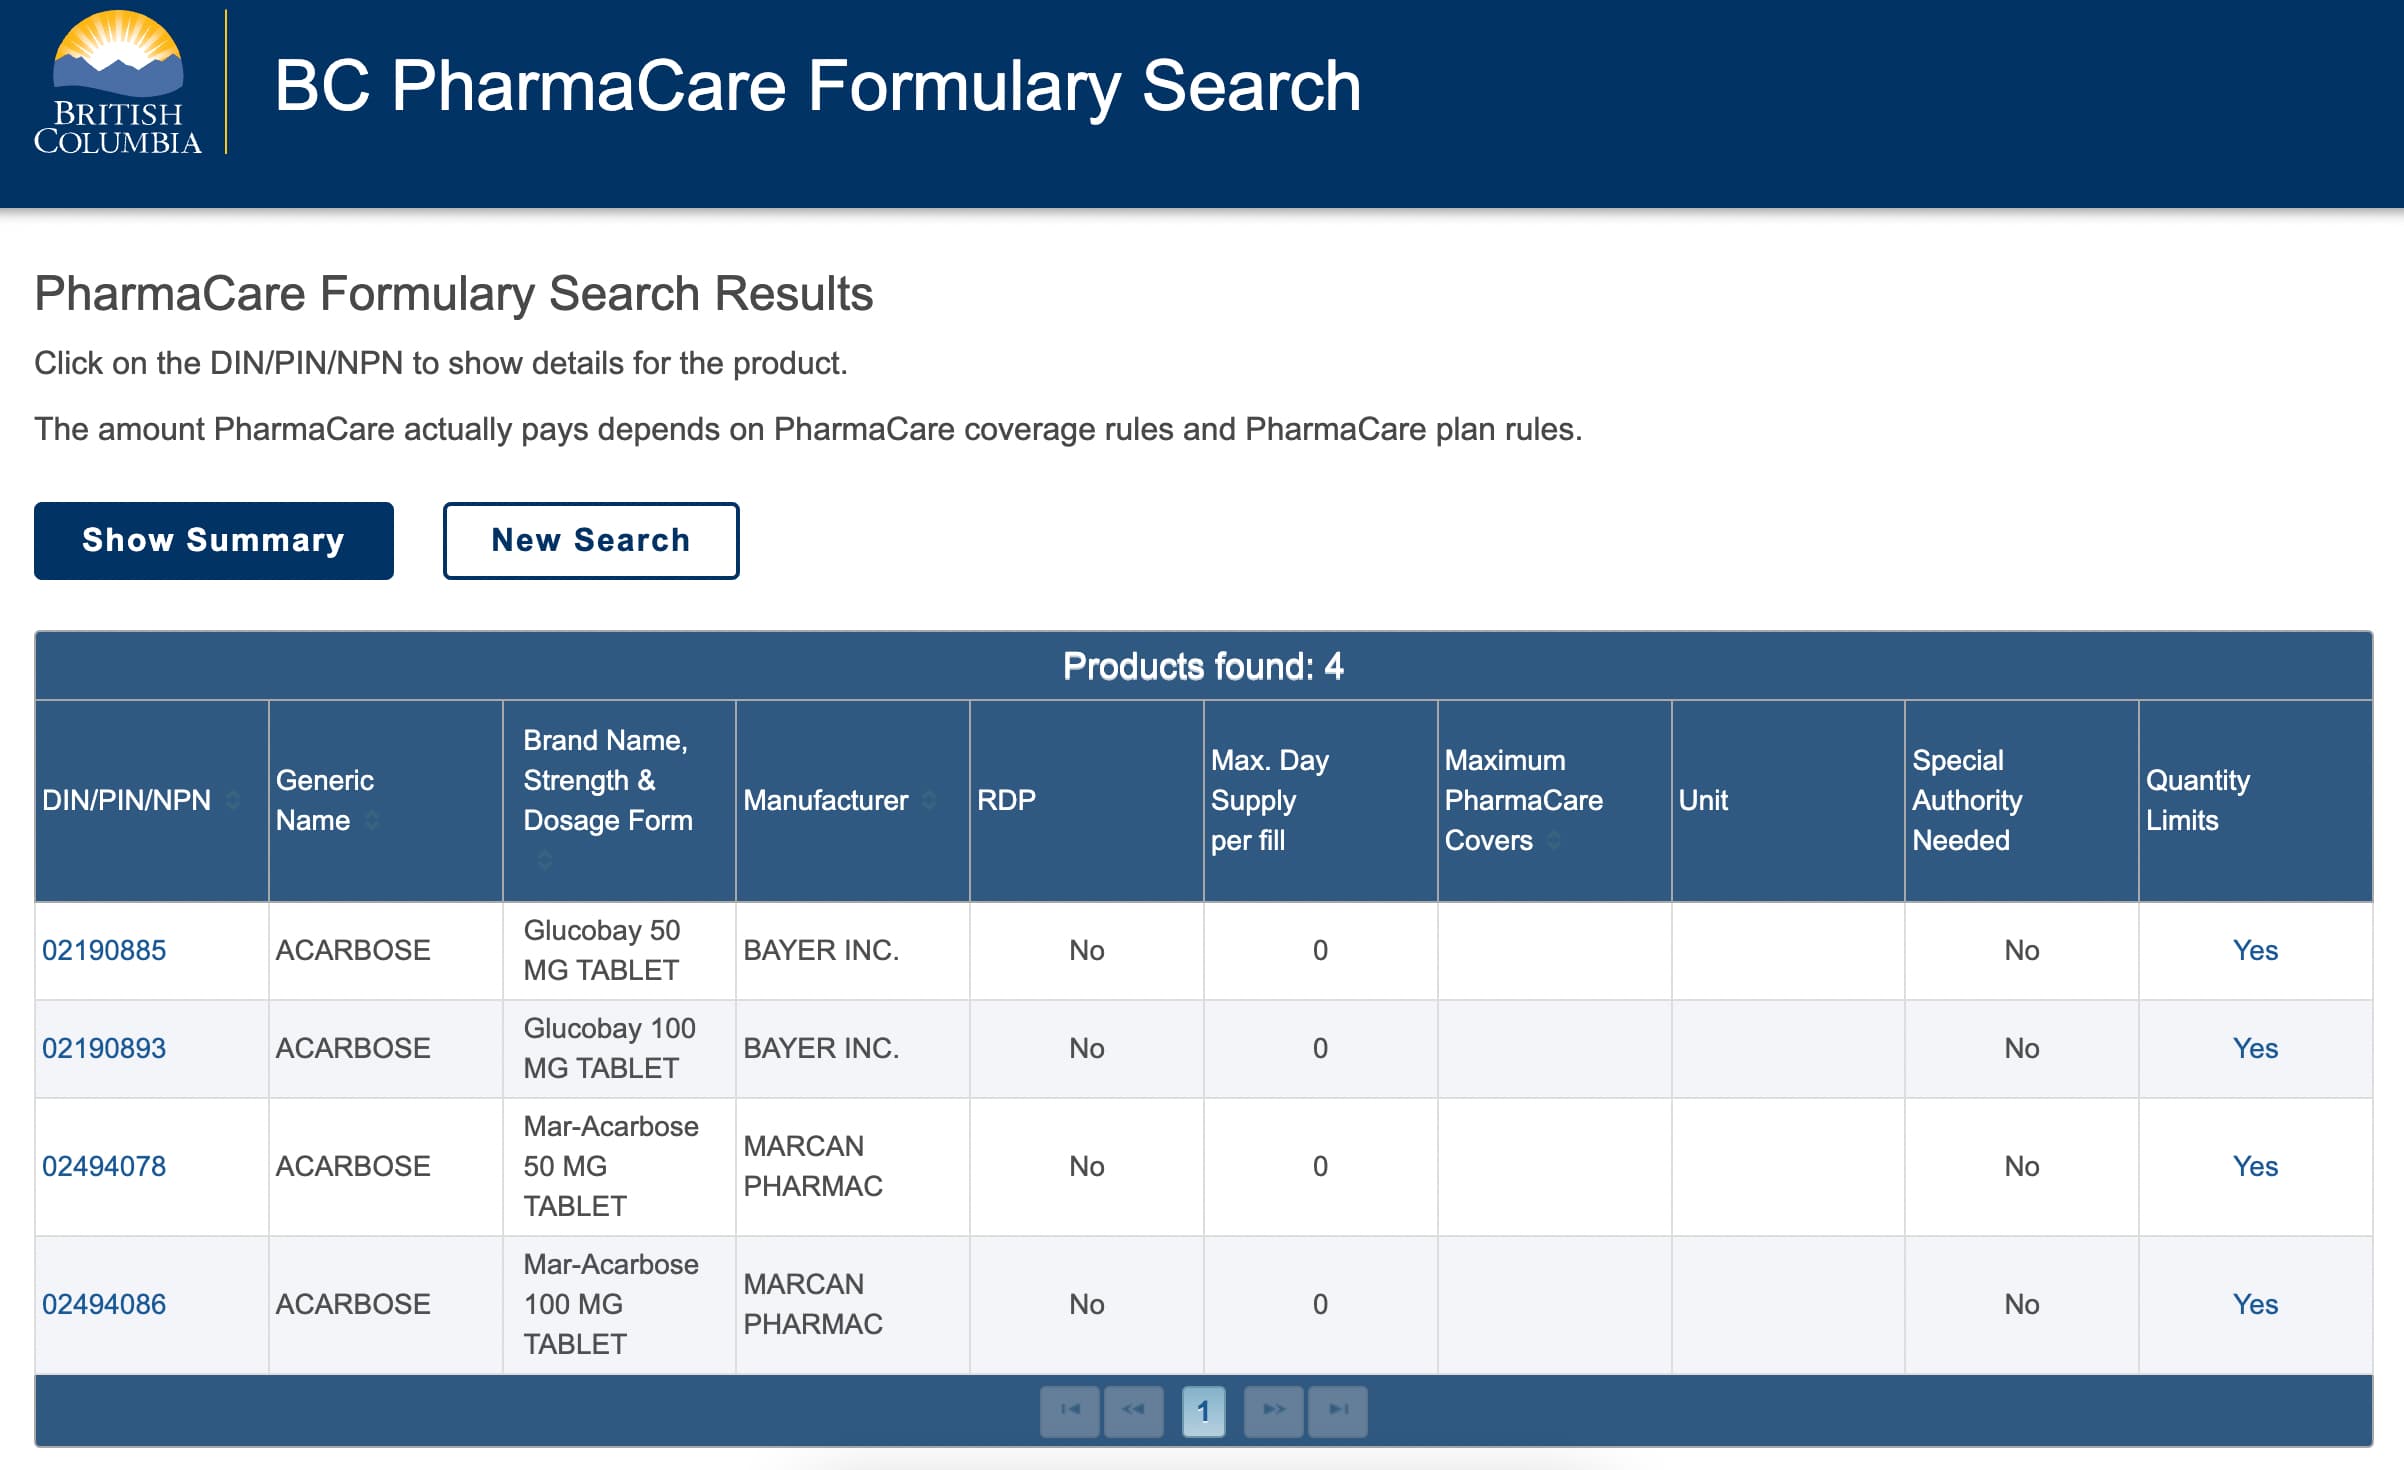This screenshot has width=2404, height=1470.
Task: Open details for DIN 02190885
Action: (x=104, y=950)
